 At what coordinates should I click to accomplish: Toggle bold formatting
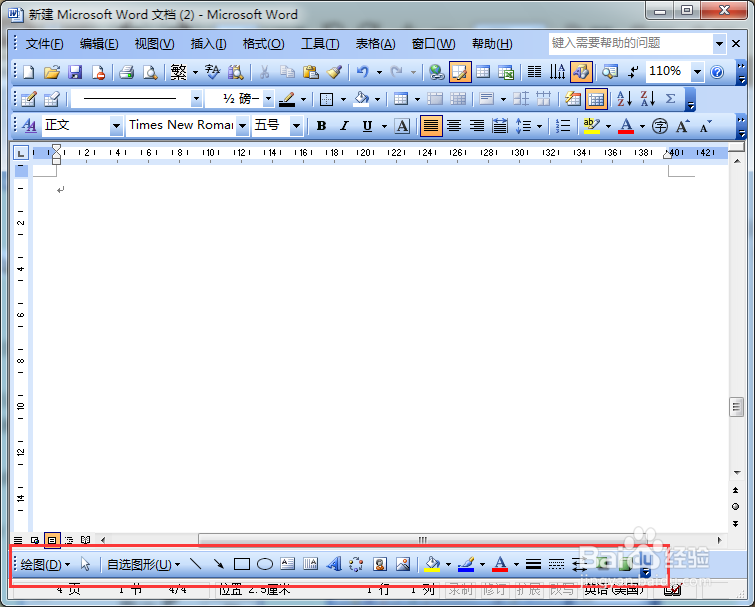click(321, 126)
